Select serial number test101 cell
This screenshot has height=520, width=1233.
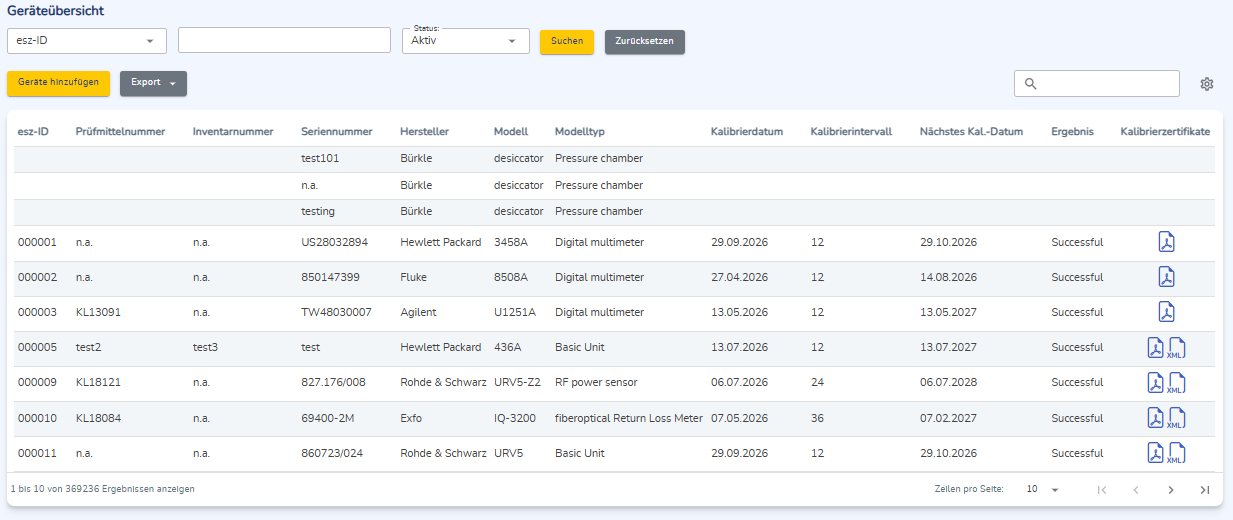pyautogui.click(x=320, y=159)
